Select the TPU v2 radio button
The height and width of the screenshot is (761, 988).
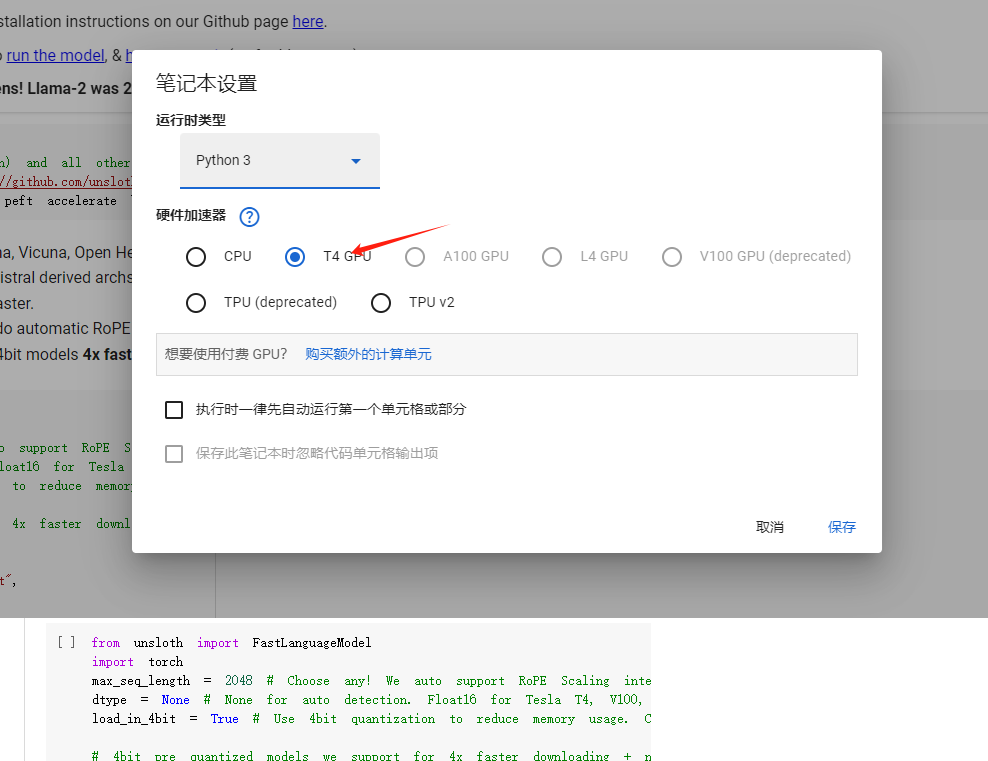(381, 302)
